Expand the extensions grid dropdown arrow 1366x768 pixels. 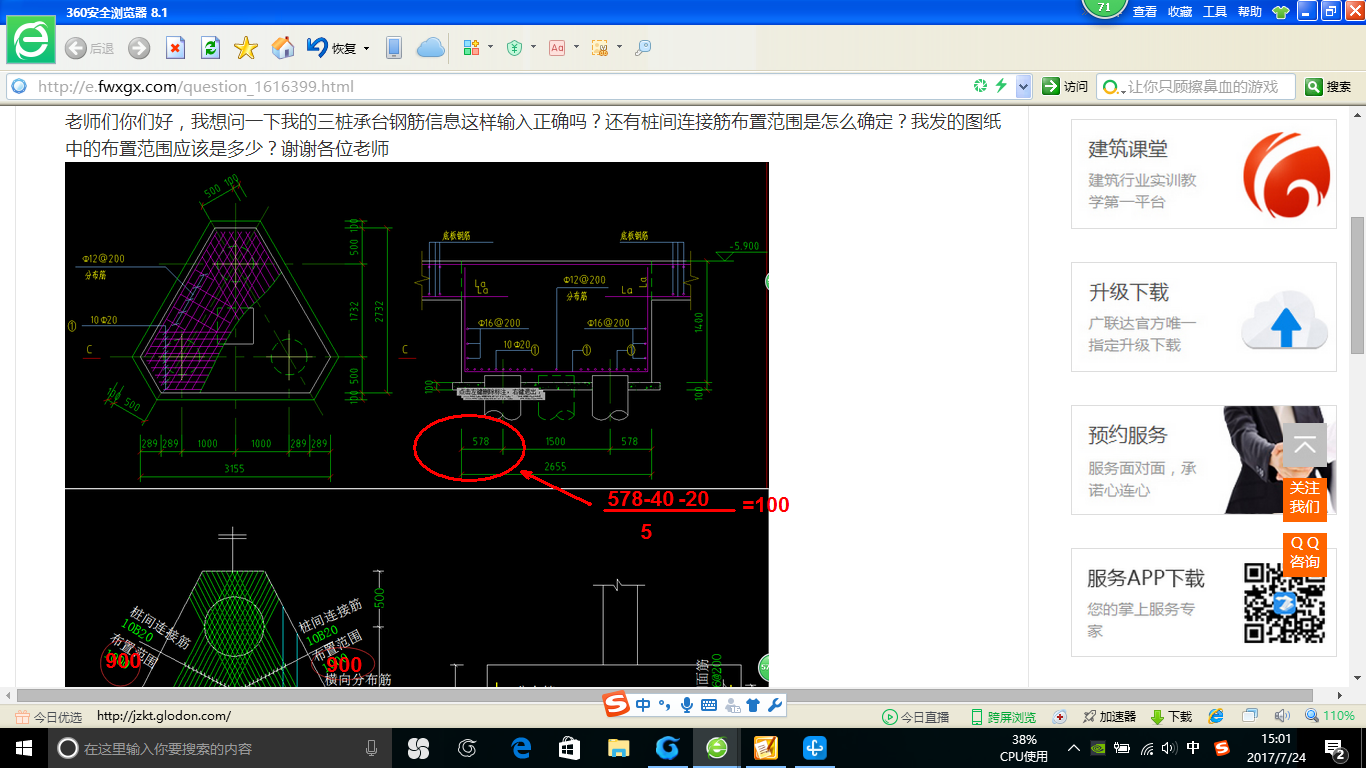point(491,48)
